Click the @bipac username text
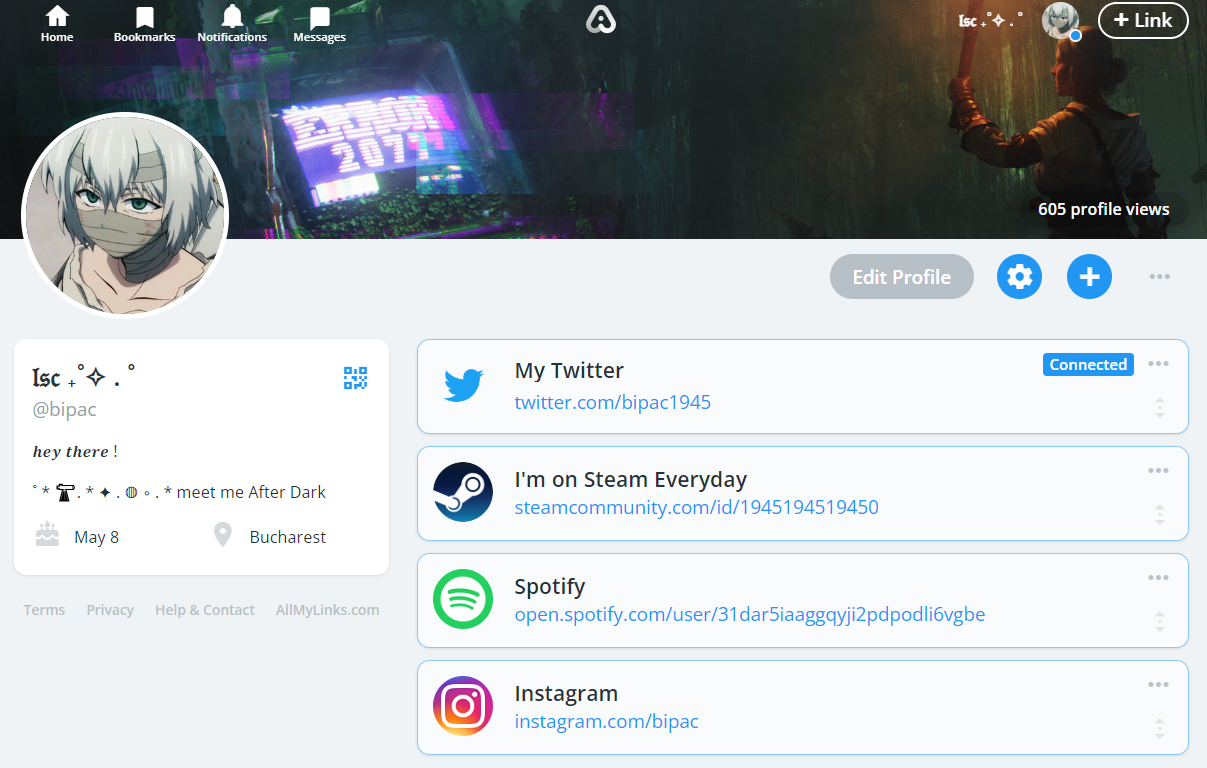The image size is (1207, 768). (x=65, y=409)
